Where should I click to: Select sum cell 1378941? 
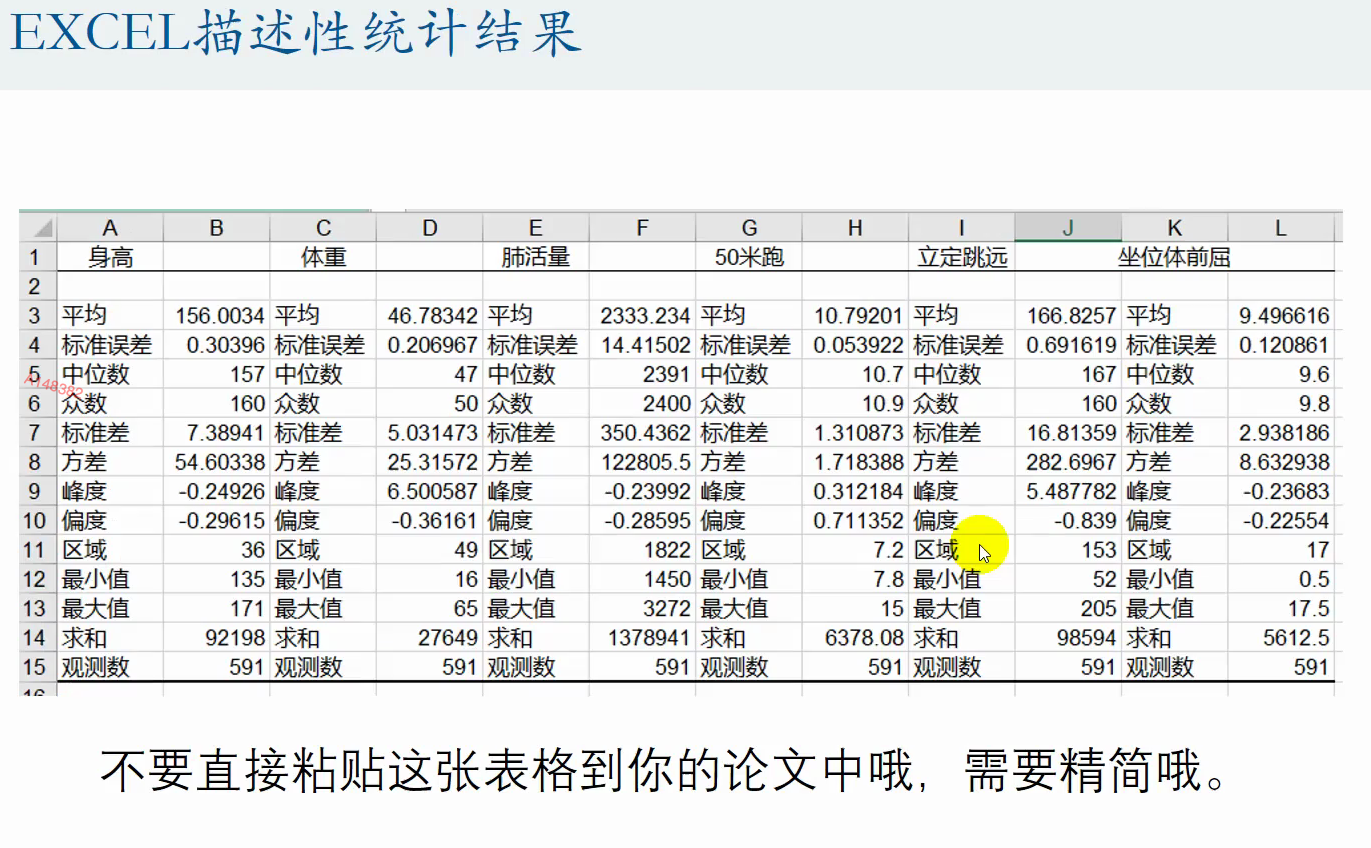pyautogui.click(x=642, y=638)
